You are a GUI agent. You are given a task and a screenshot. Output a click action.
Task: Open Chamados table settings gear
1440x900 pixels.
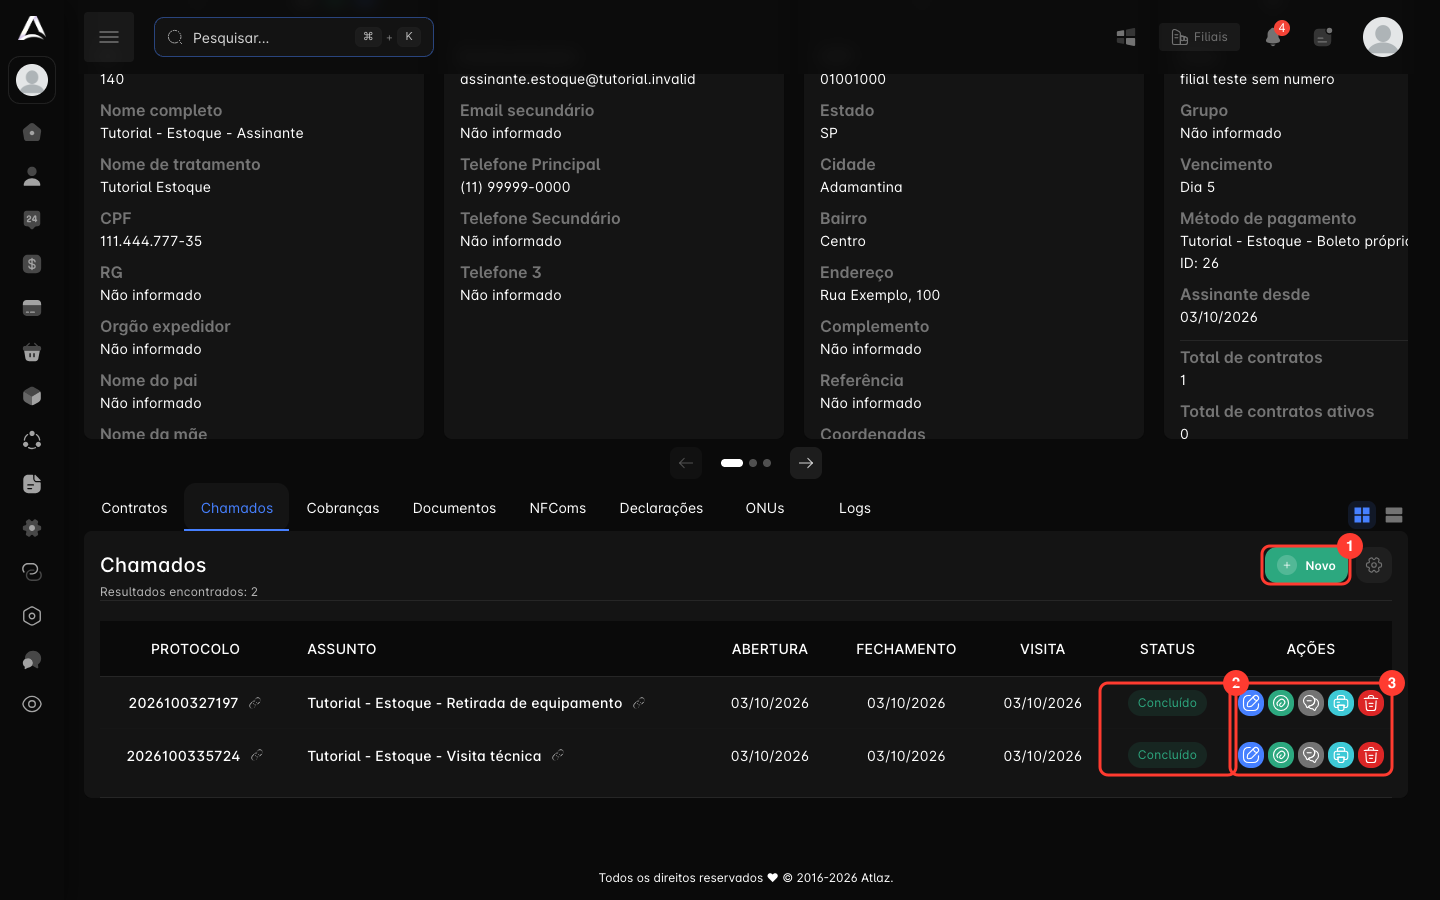pos(1374,565)
